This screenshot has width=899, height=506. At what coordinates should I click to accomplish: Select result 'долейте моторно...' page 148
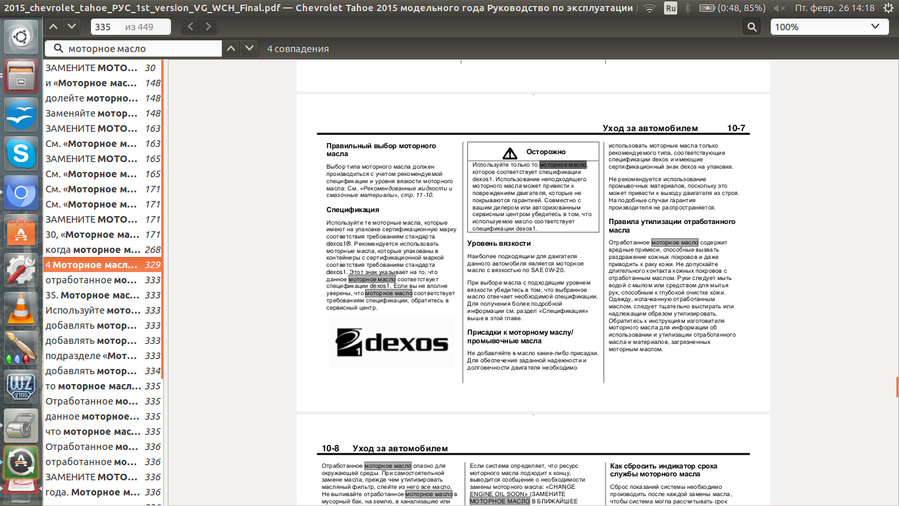(103, 98)
